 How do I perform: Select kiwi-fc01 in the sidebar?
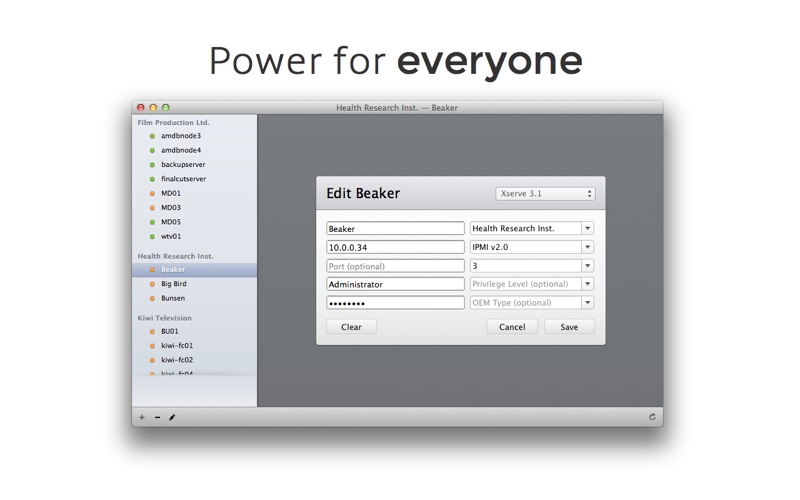(x=177, y=345)
